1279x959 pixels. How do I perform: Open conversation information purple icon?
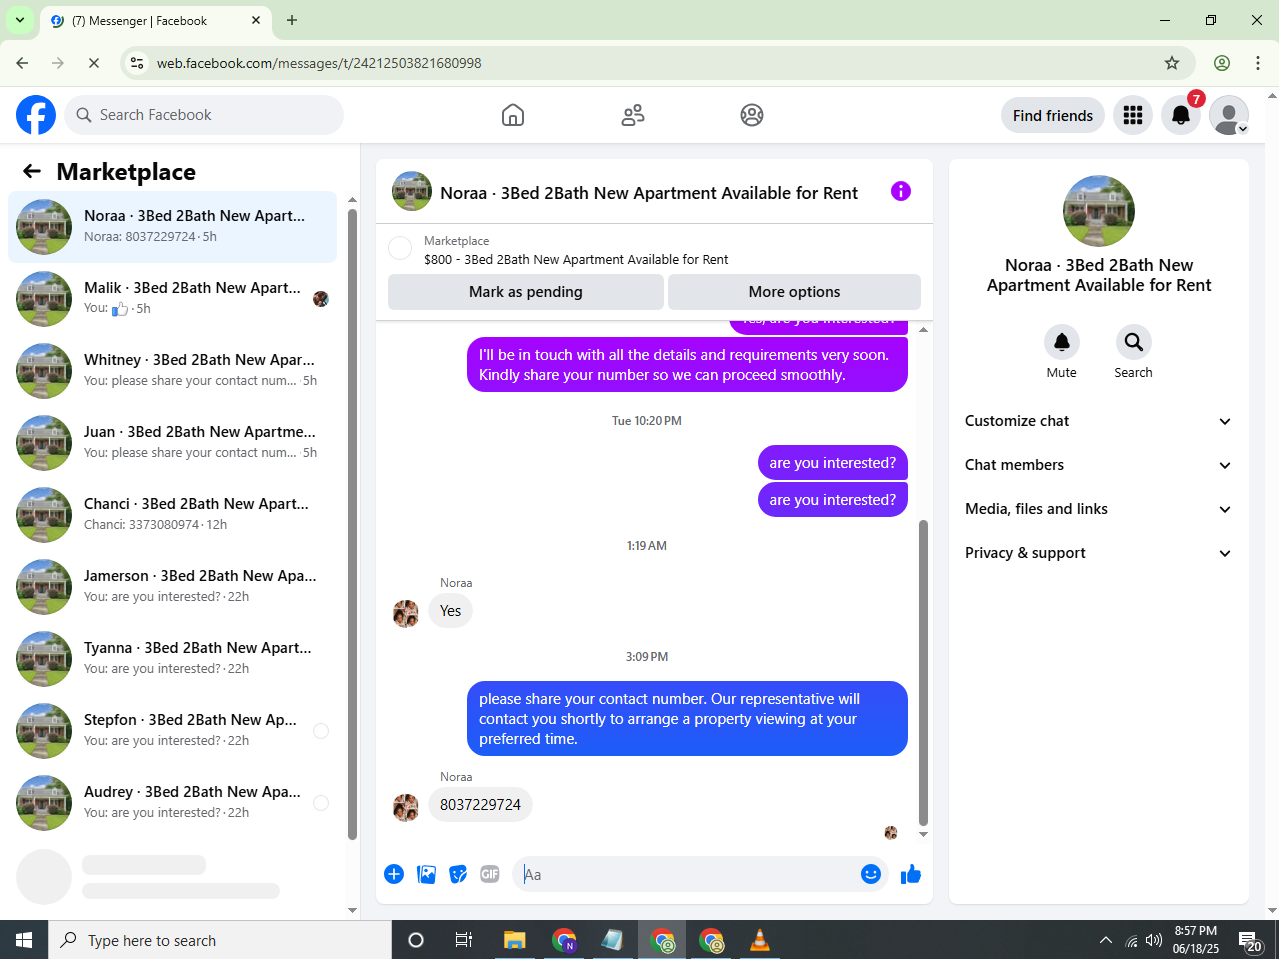click(x=901, y=191)
